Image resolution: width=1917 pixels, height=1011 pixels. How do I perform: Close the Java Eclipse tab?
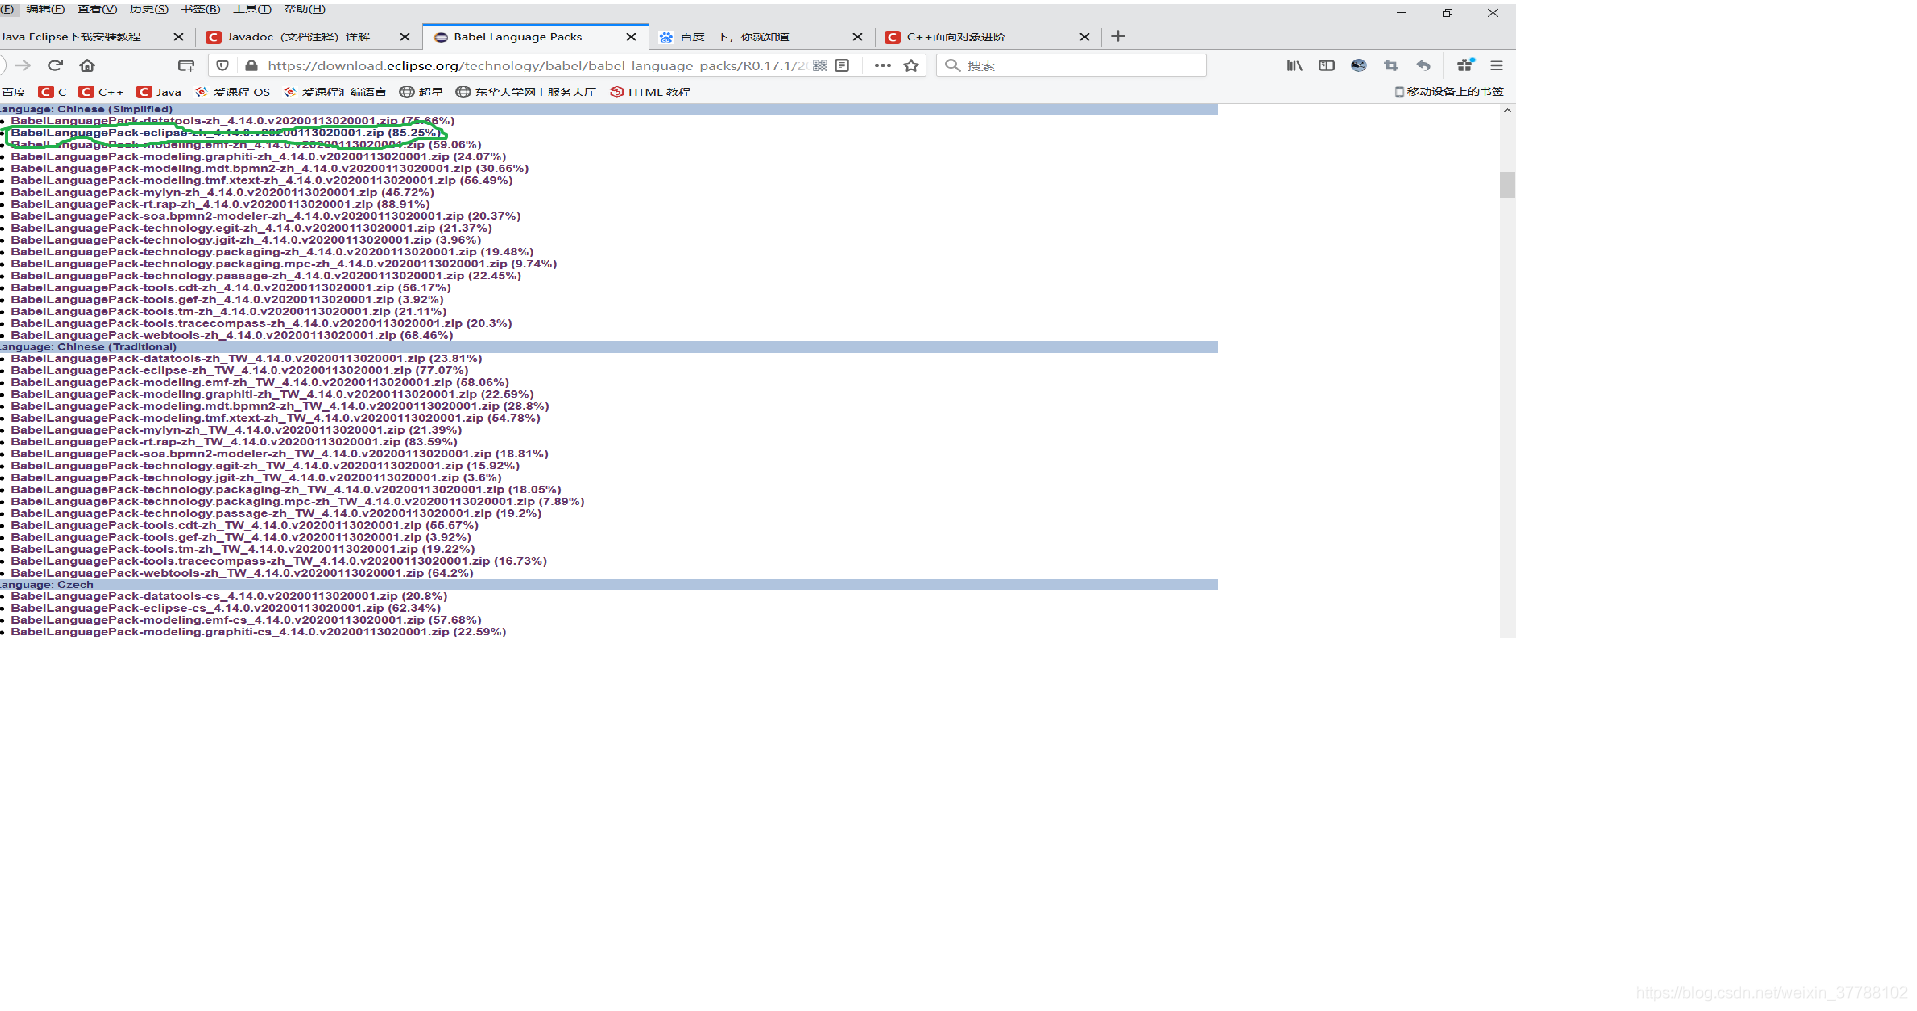click(178, 37)
